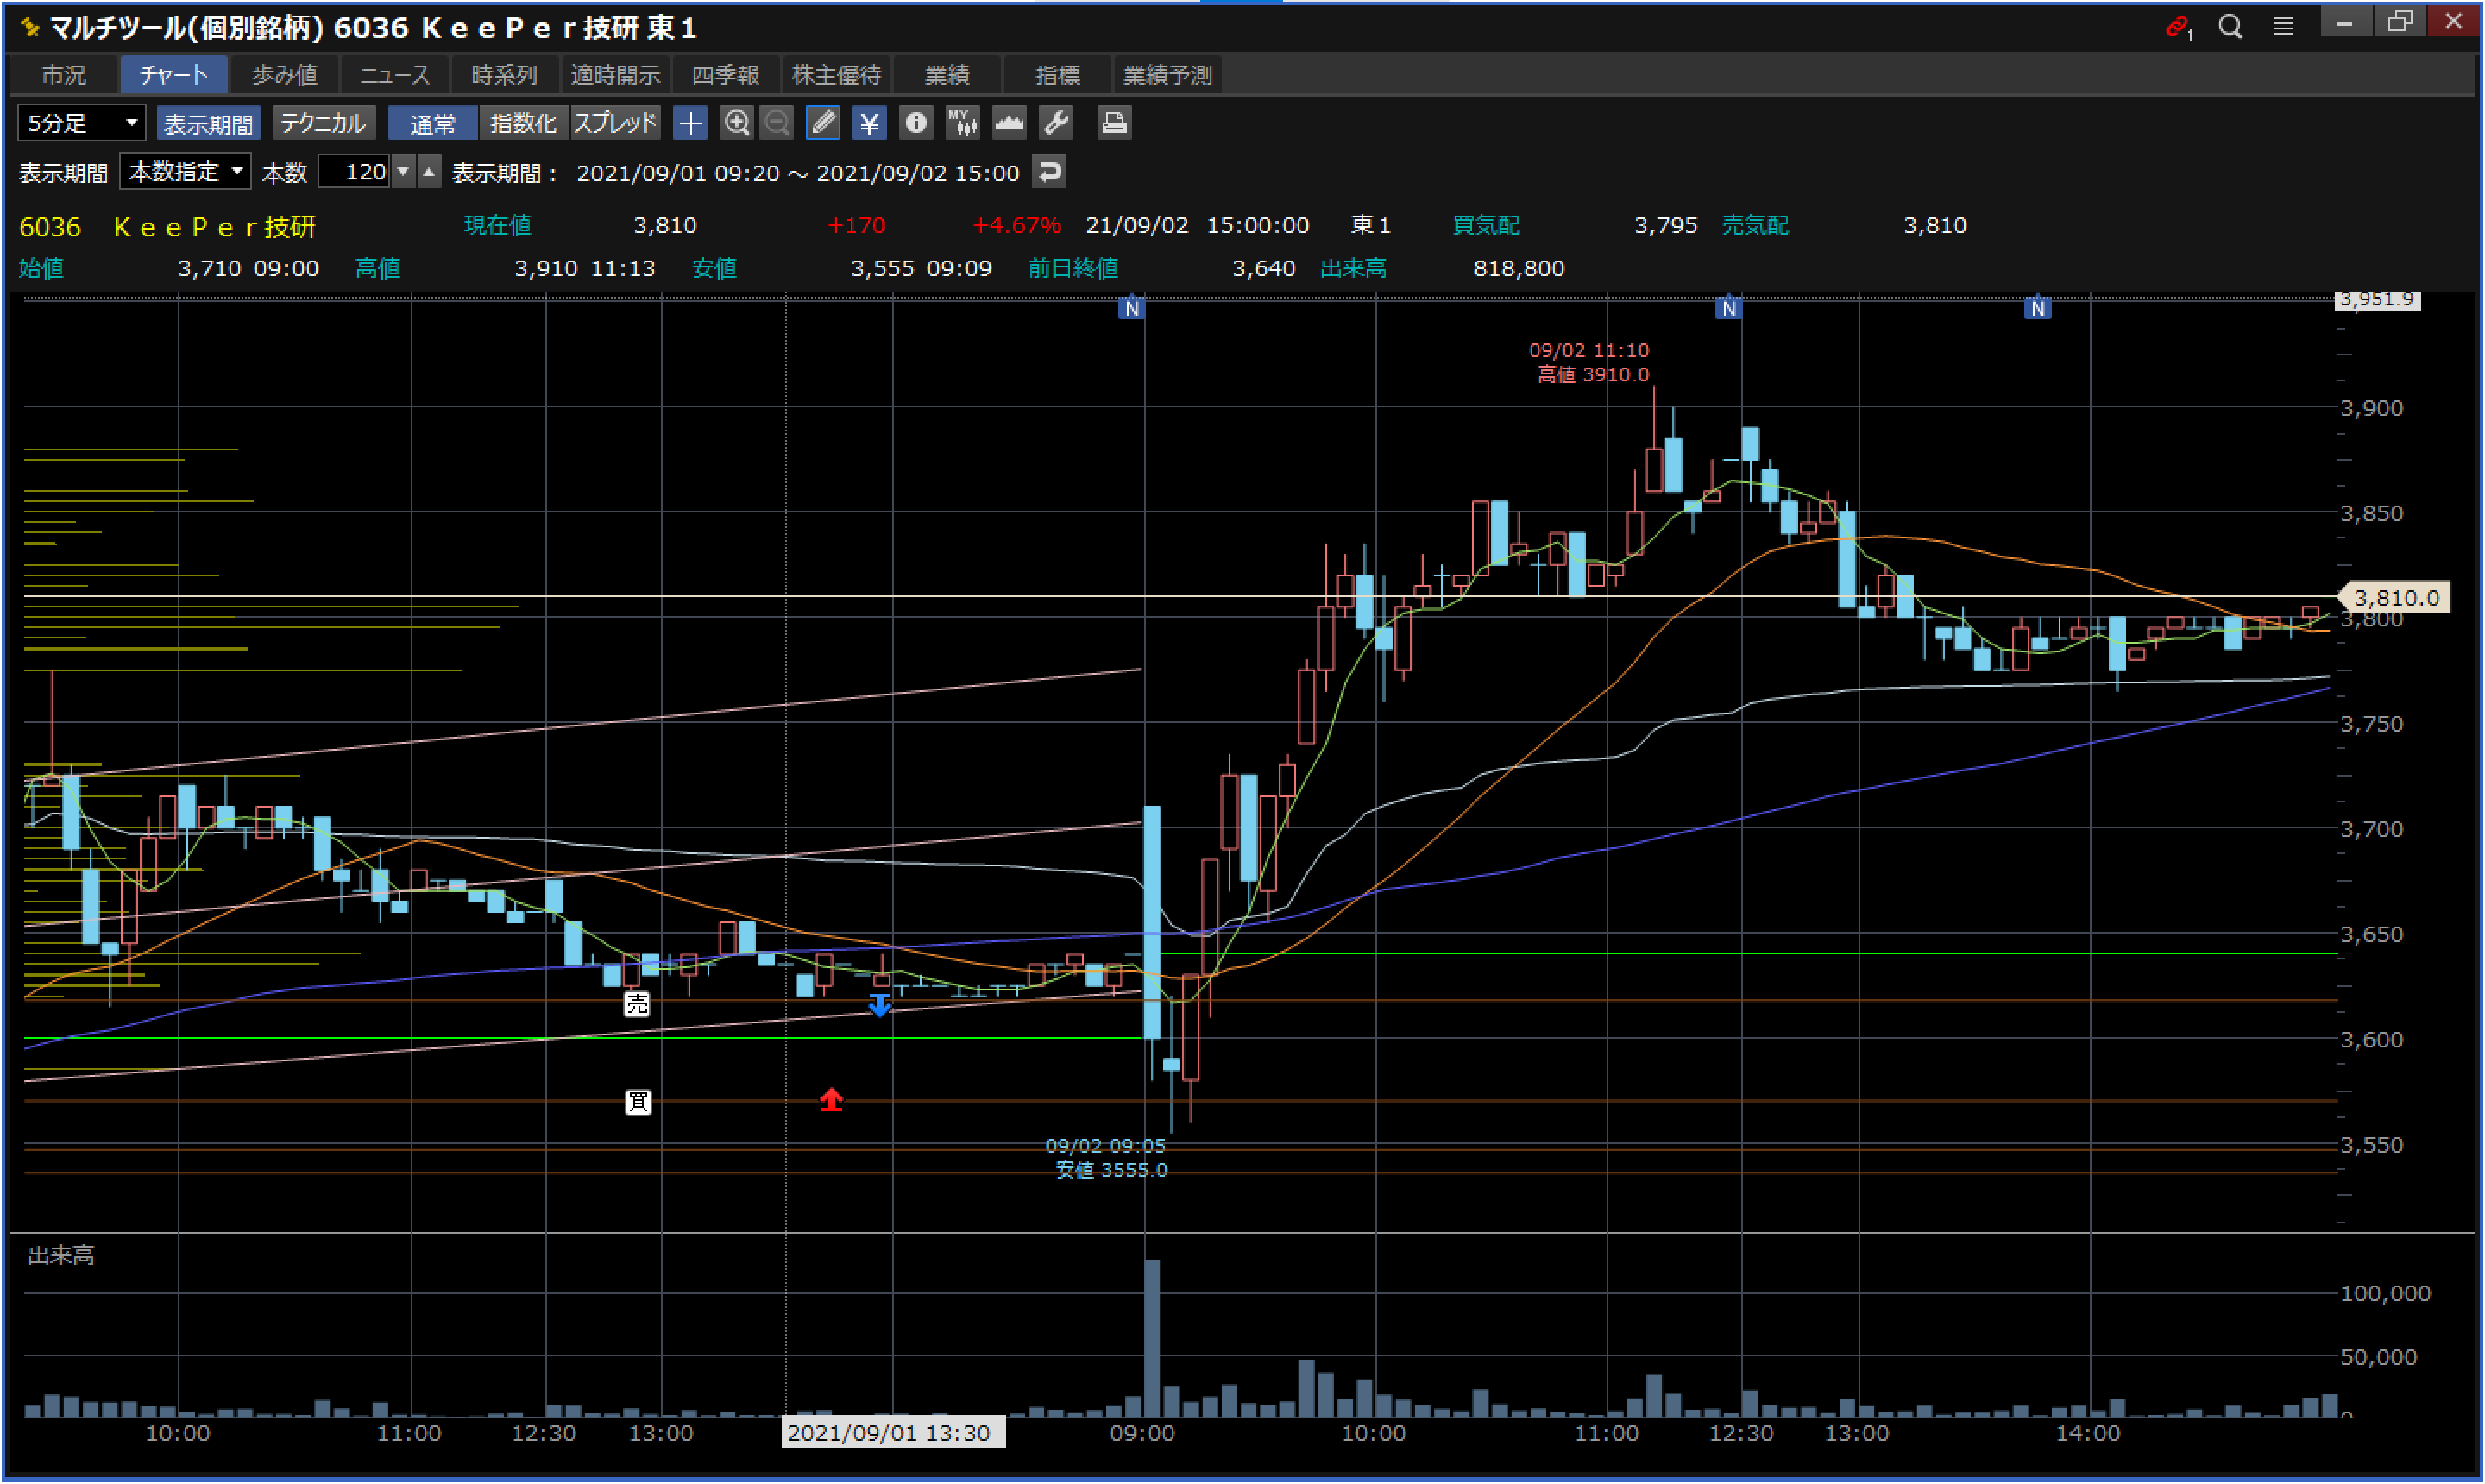Select the pencil drawing tool
Screen dimensions: 2485x1484
(x=823, y=123)
